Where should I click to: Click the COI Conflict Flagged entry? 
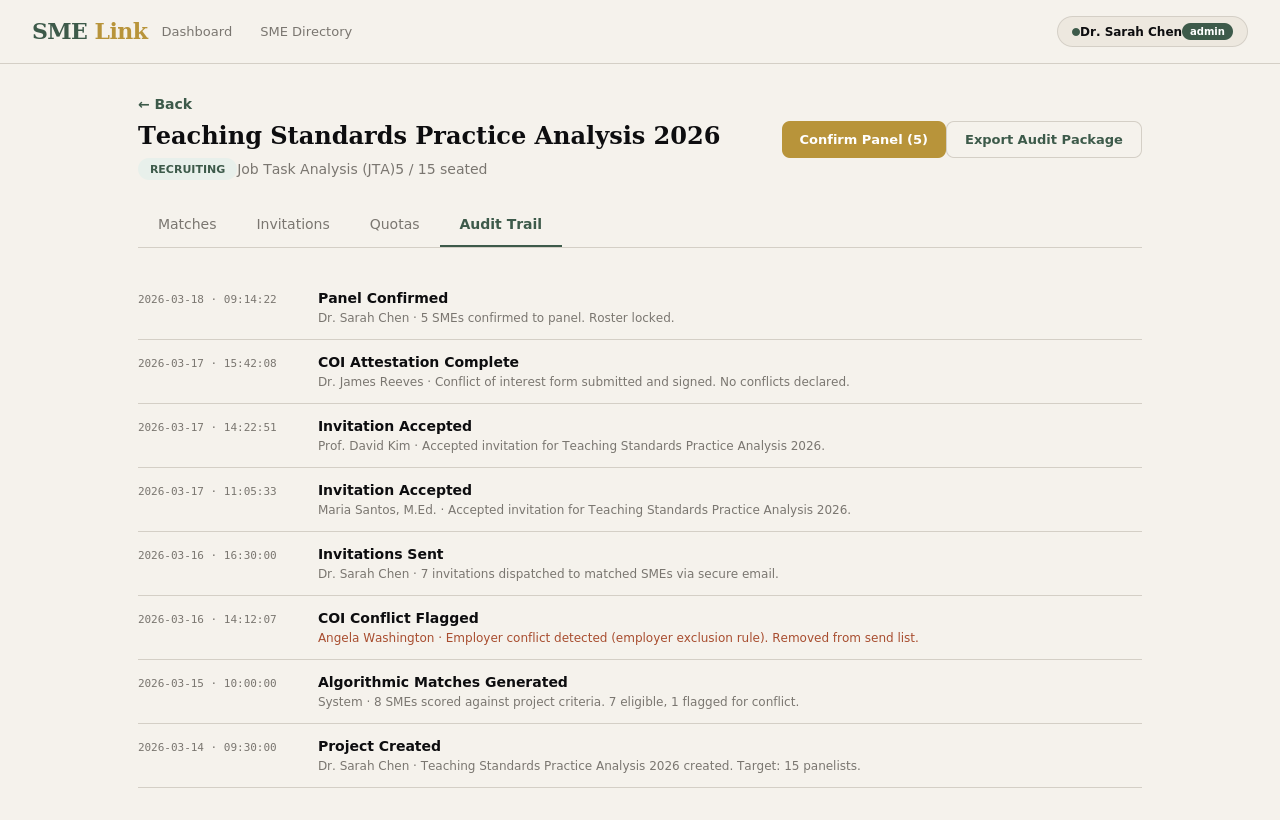(x=398, y=618)
